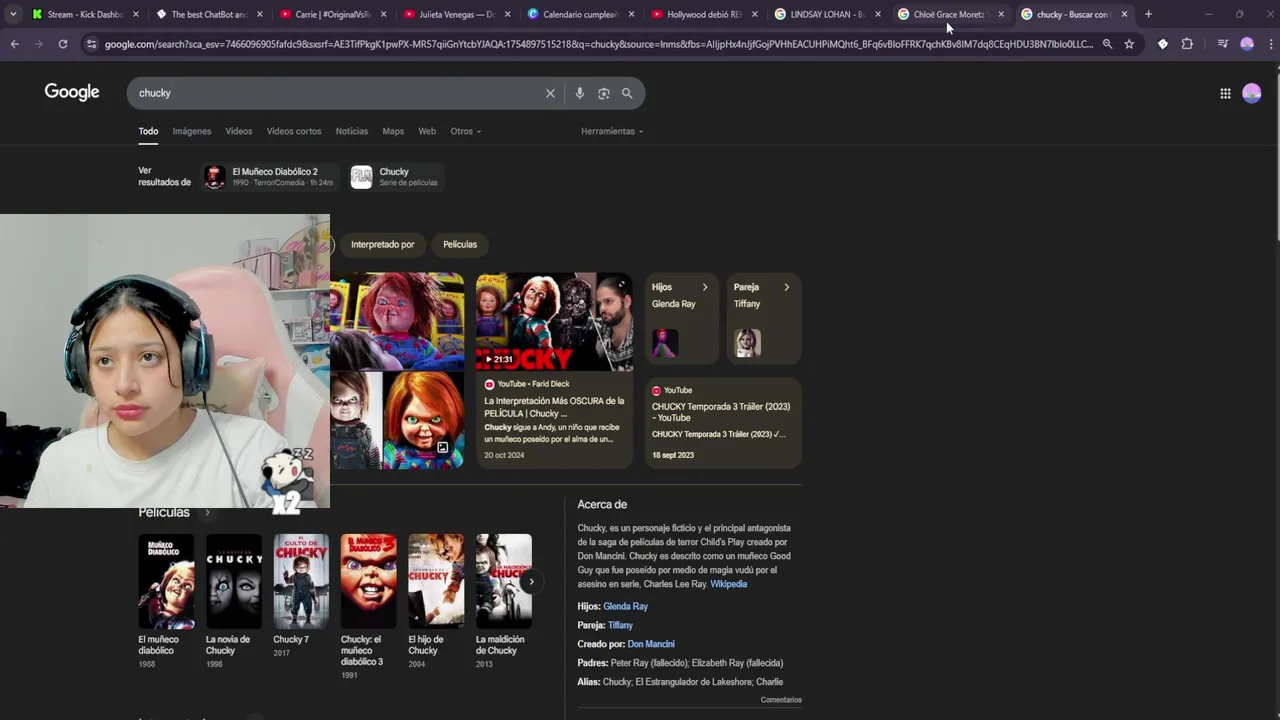The width and height of the screenshot is (1280, 720).
Task: Click the Interpretado por chip
Action: coord(382,244)
